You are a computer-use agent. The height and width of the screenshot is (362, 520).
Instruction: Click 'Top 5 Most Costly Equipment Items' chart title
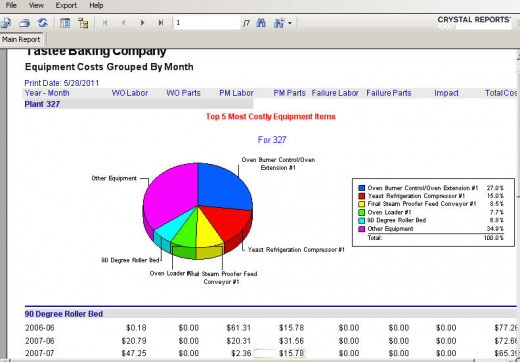click(271, 117)
